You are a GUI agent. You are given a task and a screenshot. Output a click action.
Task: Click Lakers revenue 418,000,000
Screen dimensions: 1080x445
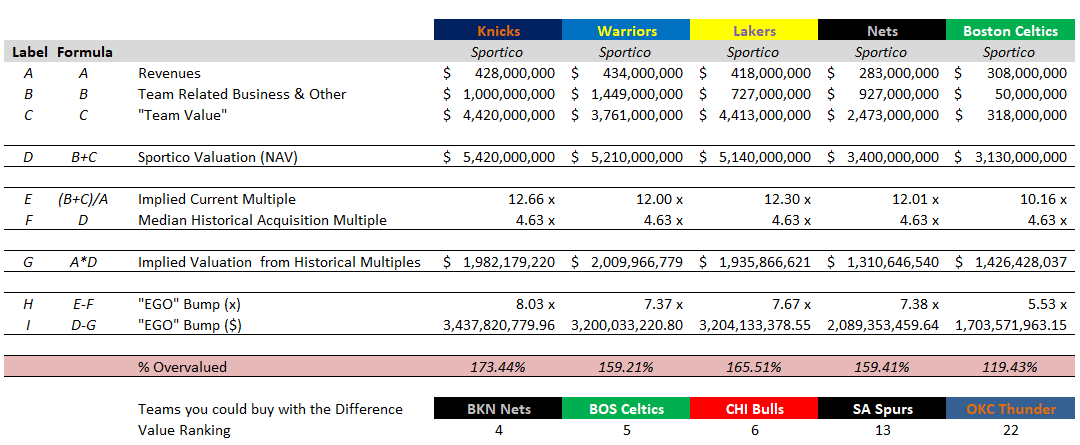coord(771,73)
